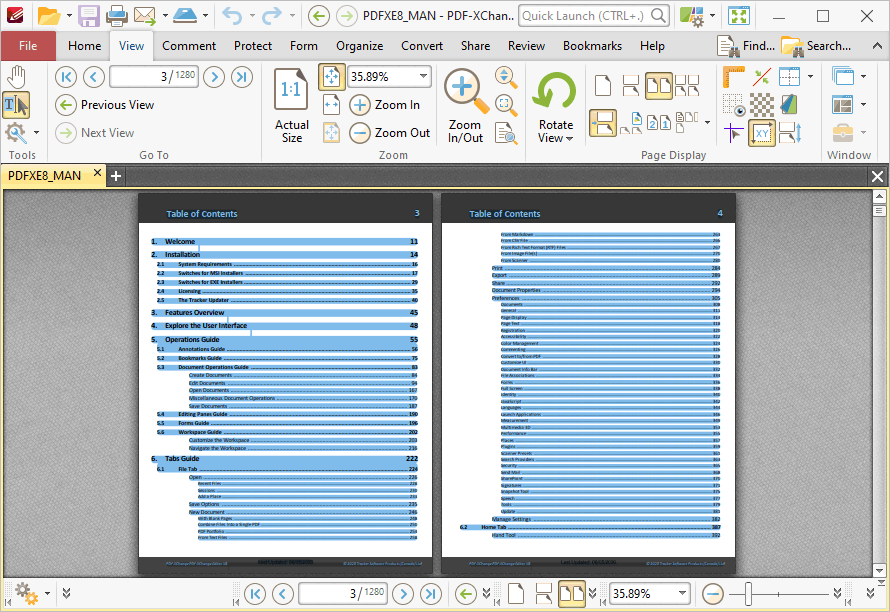Switch to the Organize tab
Screen dimensions: 890x612
(x=359, y=46)
